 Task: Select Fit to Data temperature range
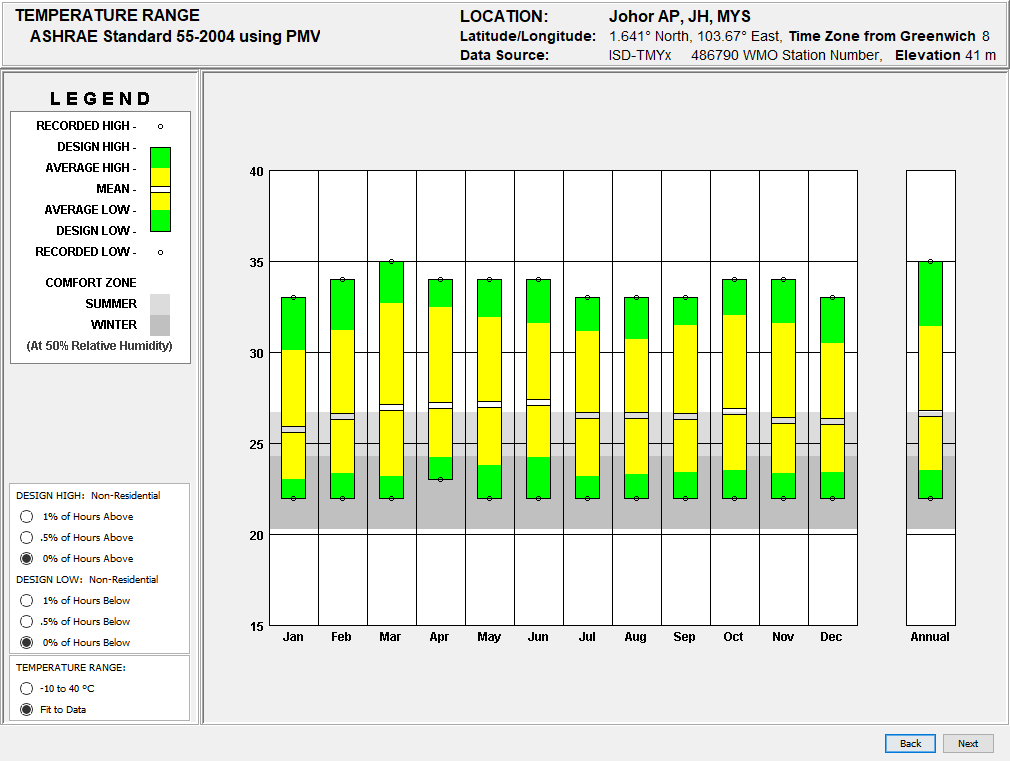click(27, 710)
